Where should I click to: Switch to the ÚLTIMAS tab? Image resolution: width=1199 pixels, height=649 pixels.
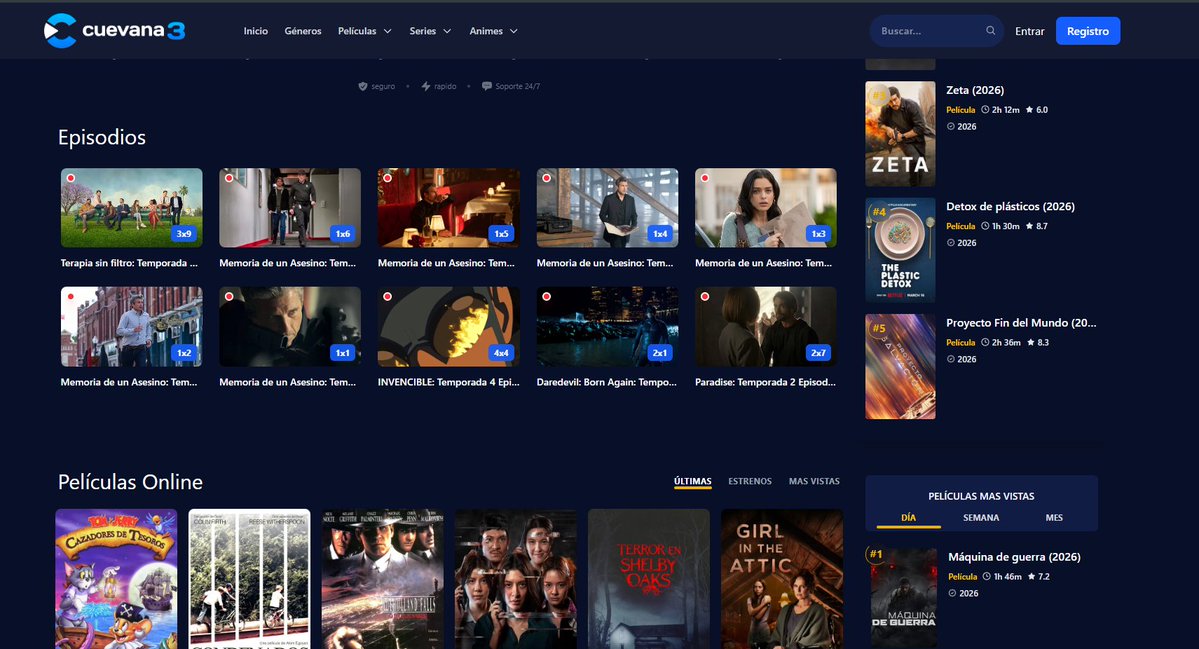tap(693, 482)
